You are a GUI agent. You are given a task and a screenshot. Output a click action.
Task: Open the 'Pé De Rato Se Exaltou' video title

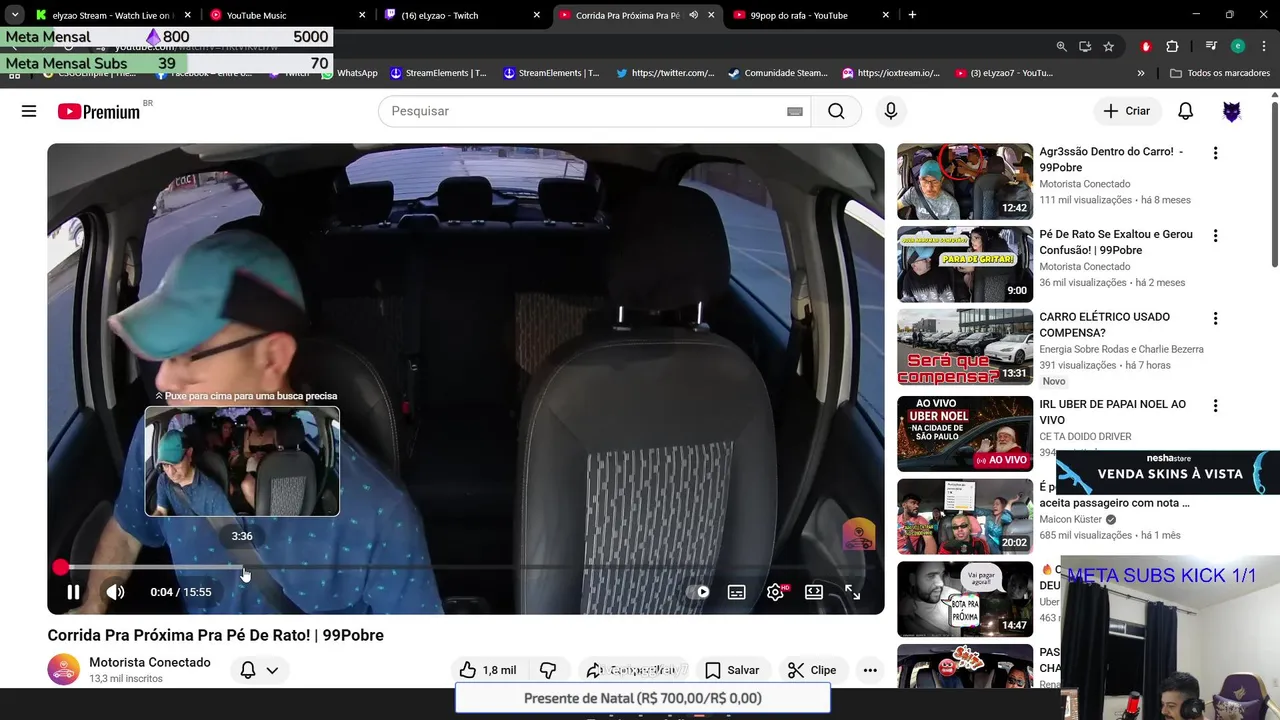click(x=1116, y=242)
